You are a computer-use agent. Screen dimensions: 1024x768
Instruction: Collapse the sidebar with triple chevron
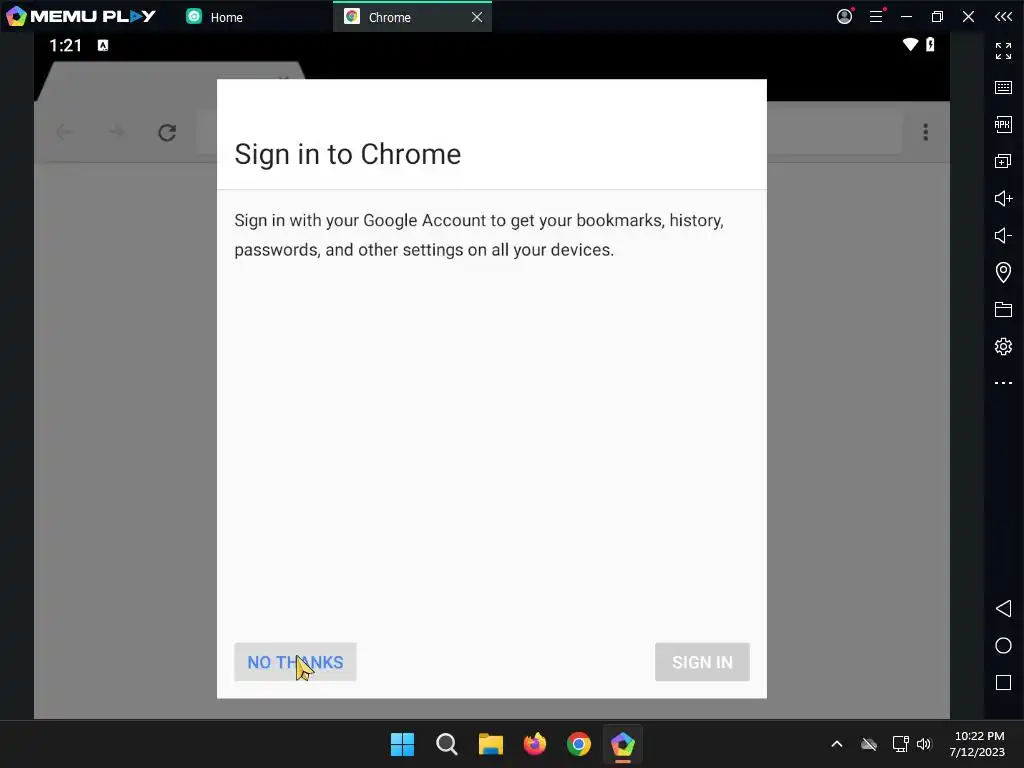pyautogui.click(x=1004, y=16)
